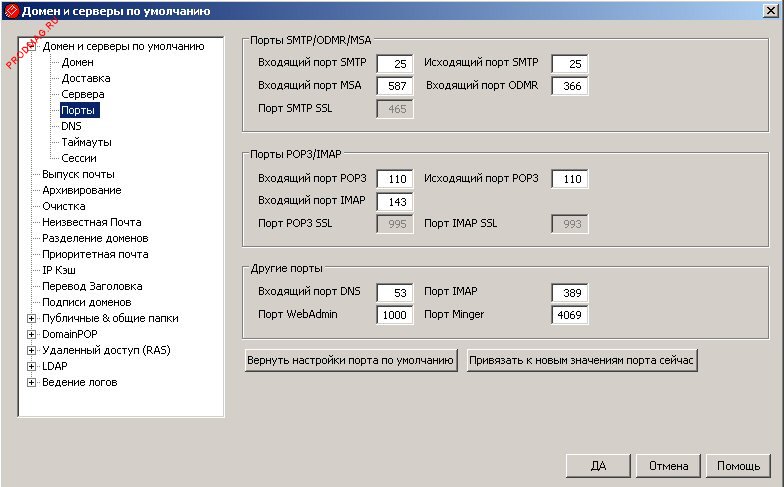Click the Входящий порт IMAP field
This screenshot has width=784, height=487.
pyautogui.click(x=394, y=201)
